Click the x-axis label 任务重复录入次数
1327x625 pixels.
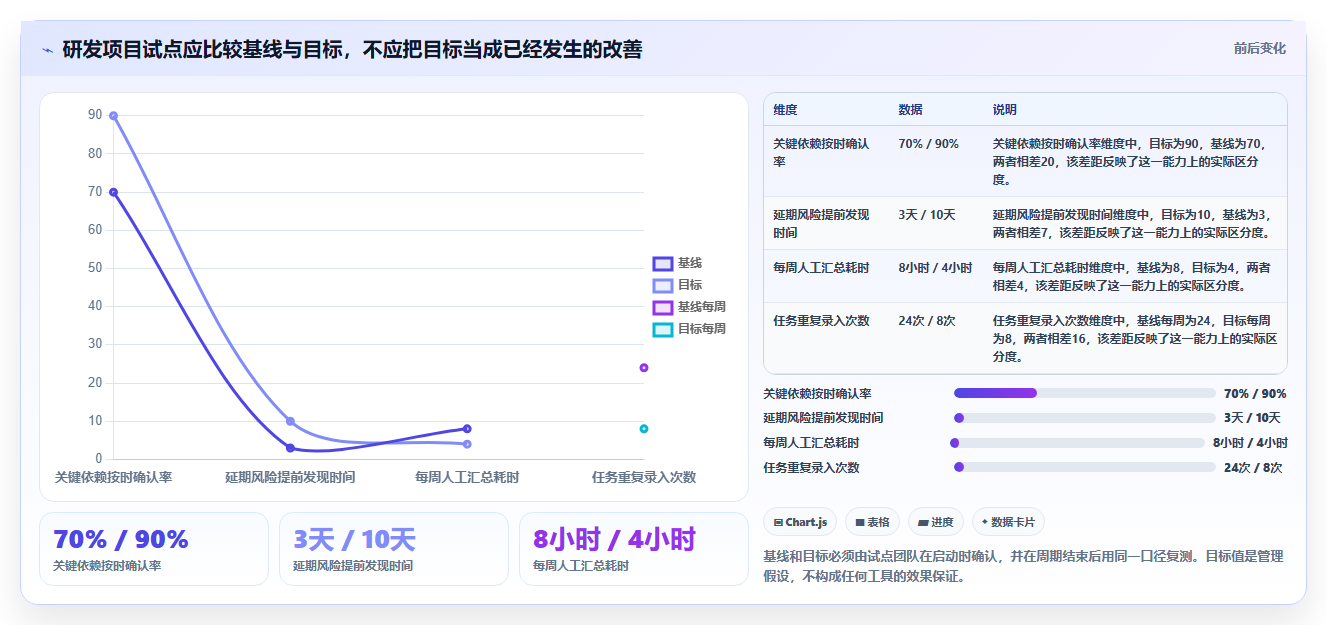[644, 478]
